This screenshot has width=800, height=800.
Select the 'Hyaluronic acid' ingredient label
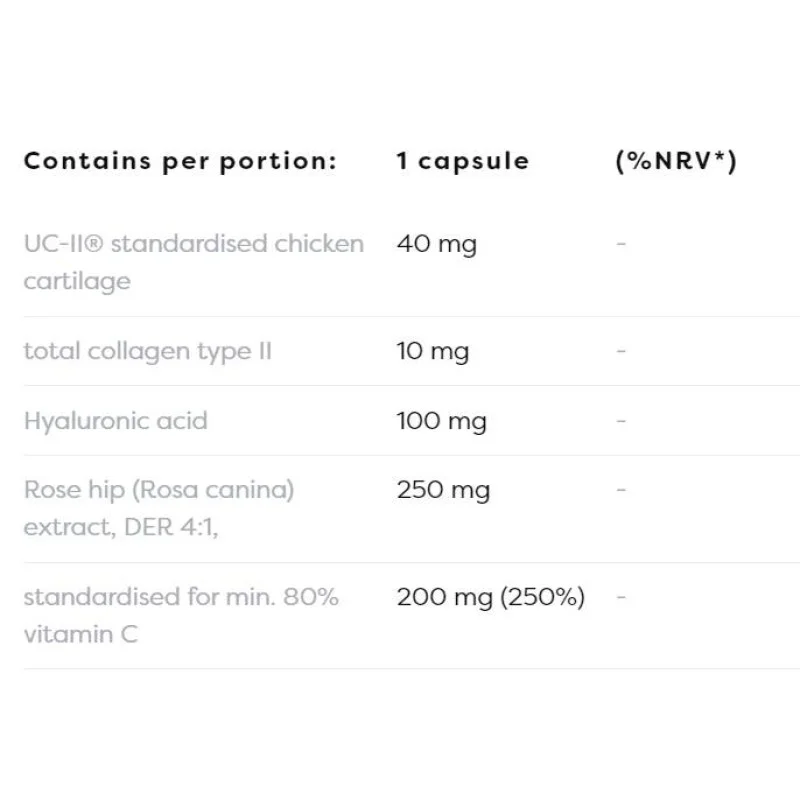pos(115,420)
